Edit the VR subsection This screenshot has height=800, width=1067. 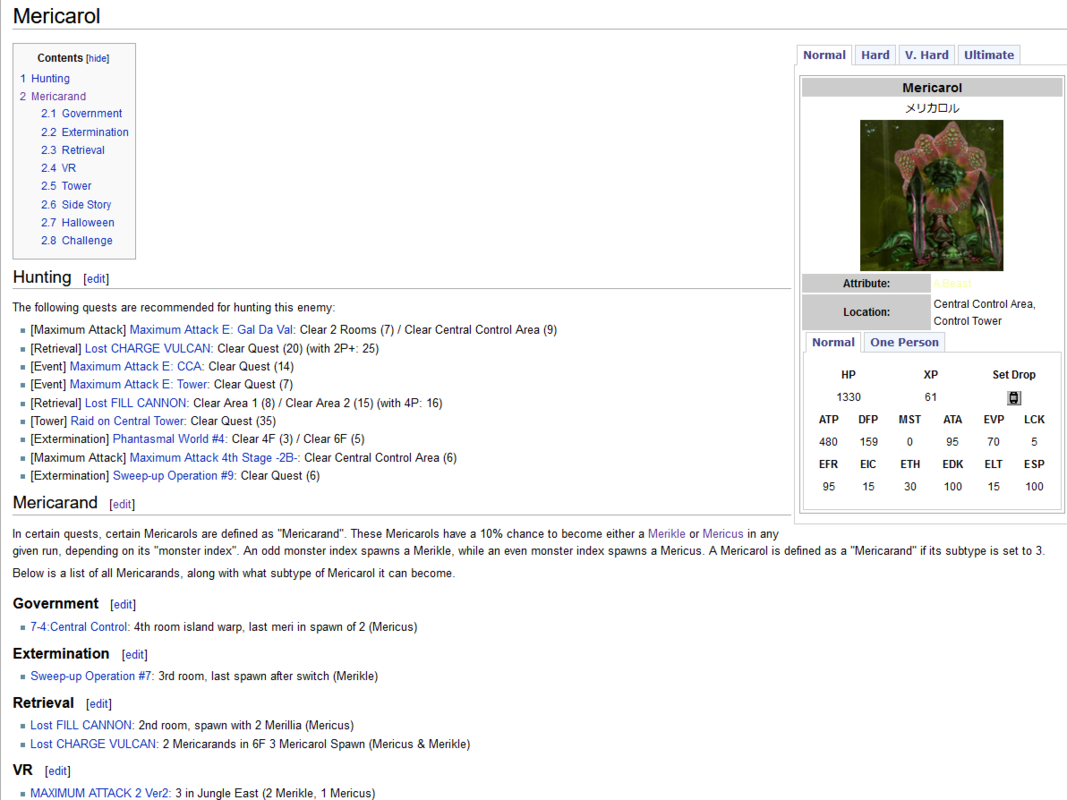[x=58, y=771]
